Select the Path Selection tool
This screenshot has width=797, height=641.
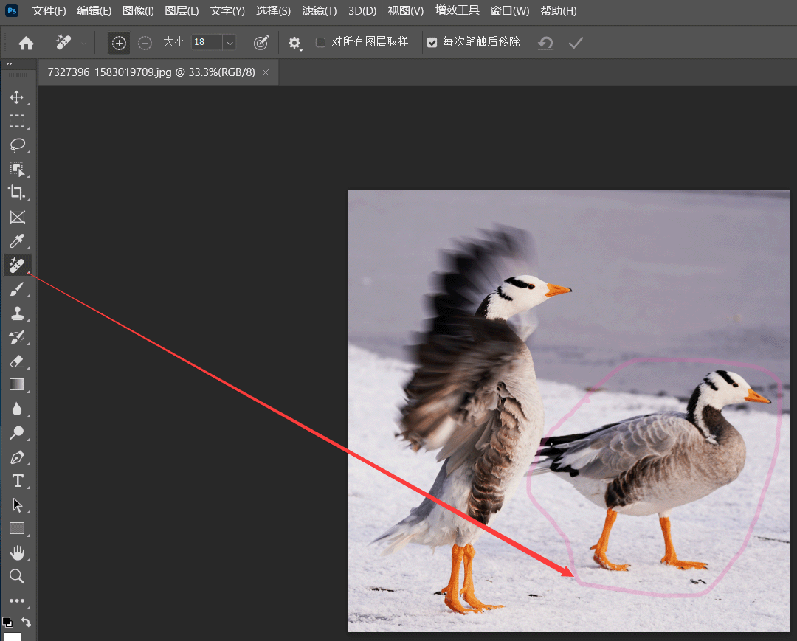(17, 505)
